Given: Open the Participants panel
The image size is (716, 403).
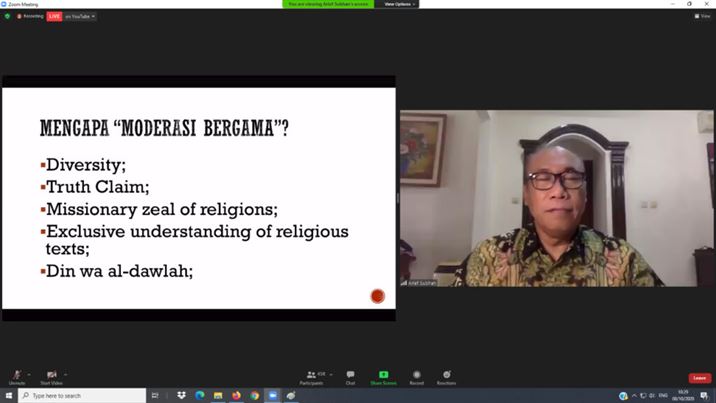Looking at the screenshot, I should tap(311, 376).
